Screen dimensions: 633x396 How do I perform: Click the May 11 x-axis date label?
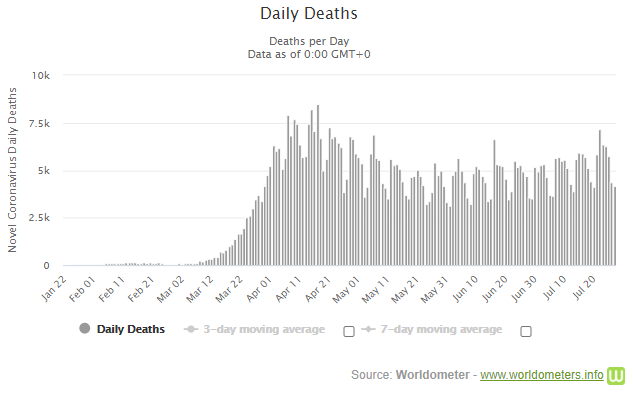(x=376, y=289)
